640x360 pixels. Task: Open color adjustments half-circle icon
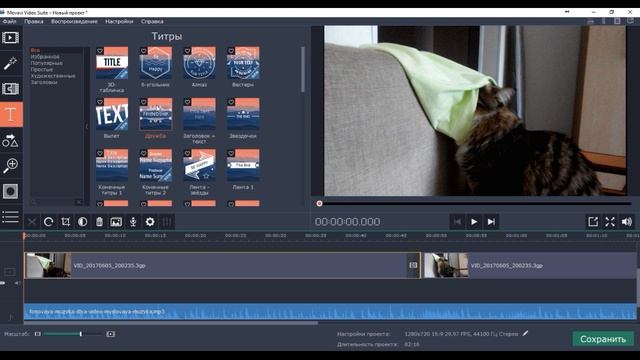[x=82, y=222]
